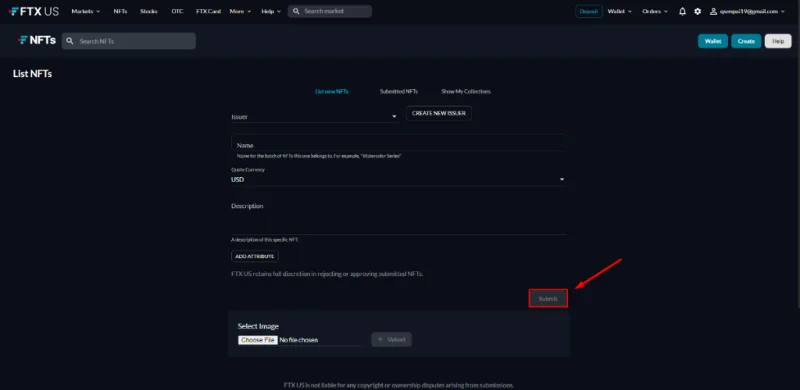The image size is (800, 390).
Task: Open the Show My Collections tab
Action: coord(466,91)
